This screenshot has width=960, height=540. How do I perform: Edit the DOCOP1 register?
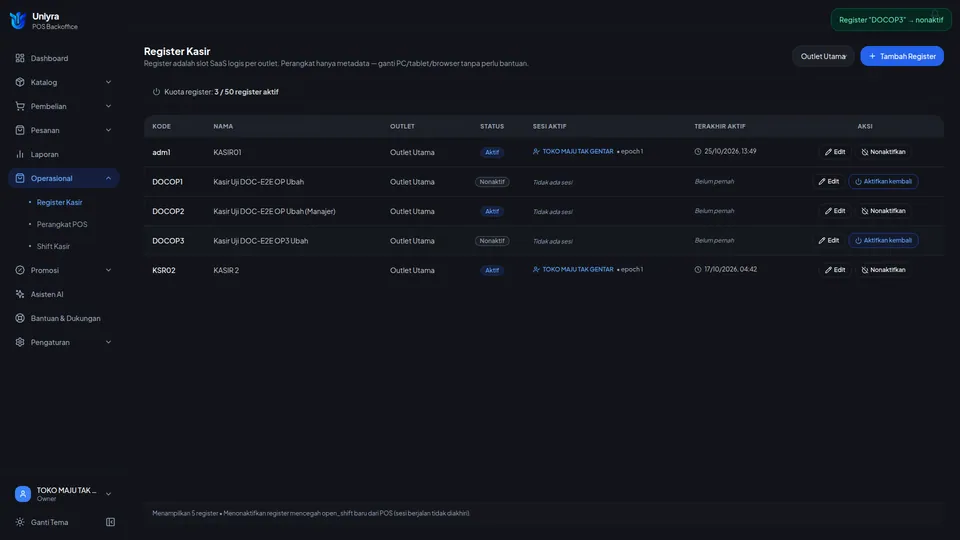(828, 181)
